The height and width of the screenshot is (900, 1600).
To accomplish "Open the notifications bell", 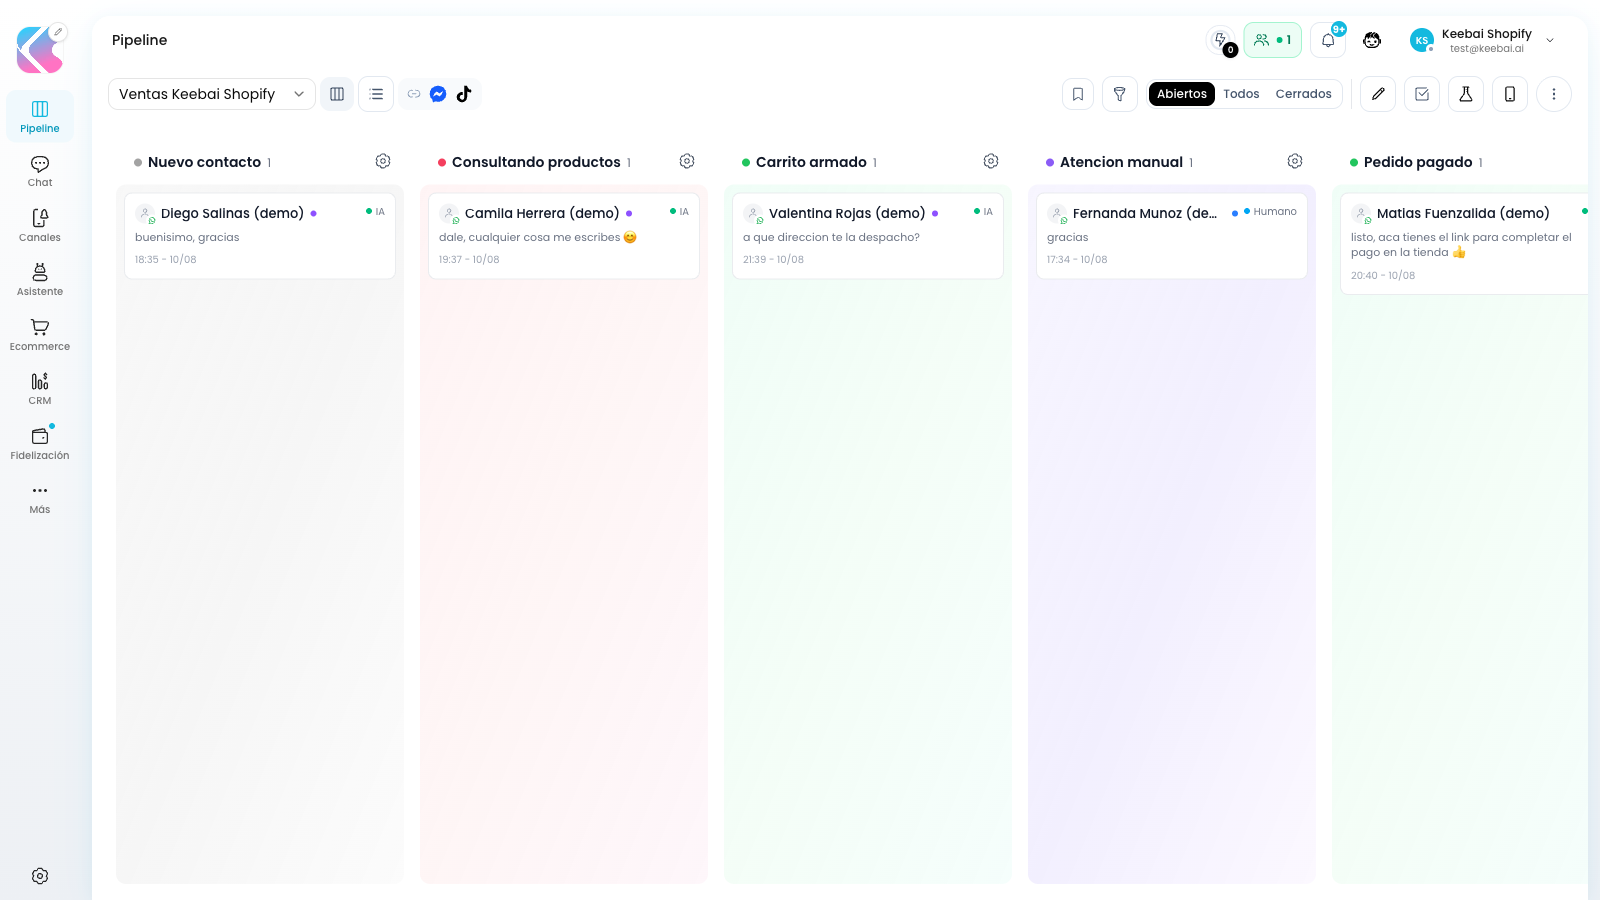I will (1328, 40).
